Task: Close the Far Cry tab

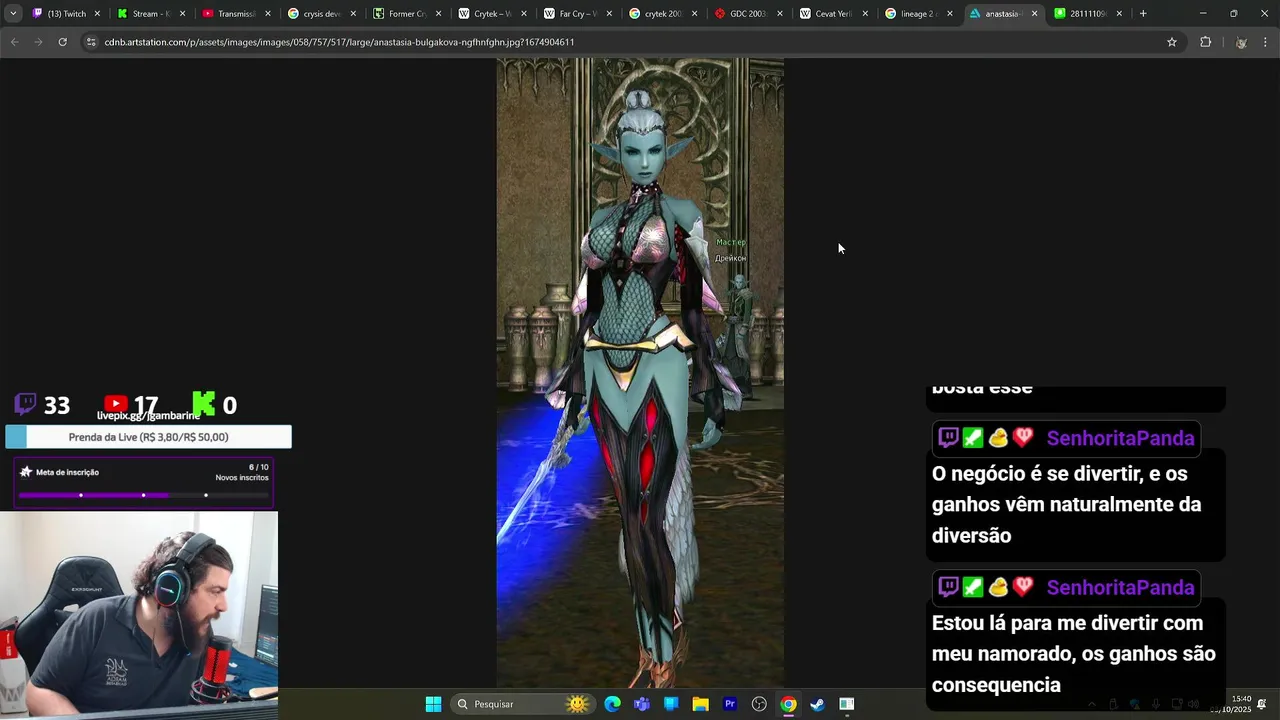Action: [609, 14]
